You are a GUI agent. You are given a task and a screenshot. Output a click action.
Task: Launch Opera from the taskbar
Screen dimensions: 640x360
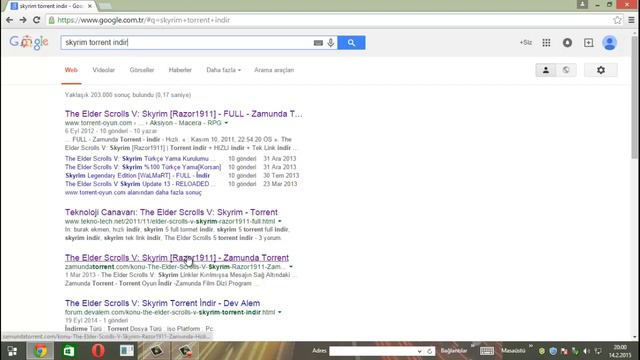(x=98, y=351)
